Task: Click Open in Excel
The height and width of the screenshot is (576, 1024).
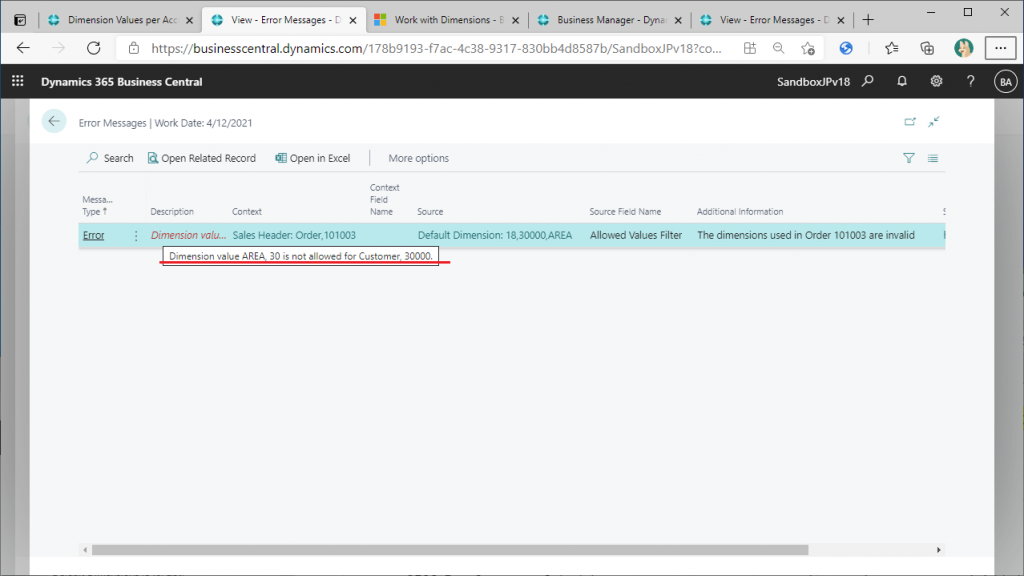Action: (313, 158)
